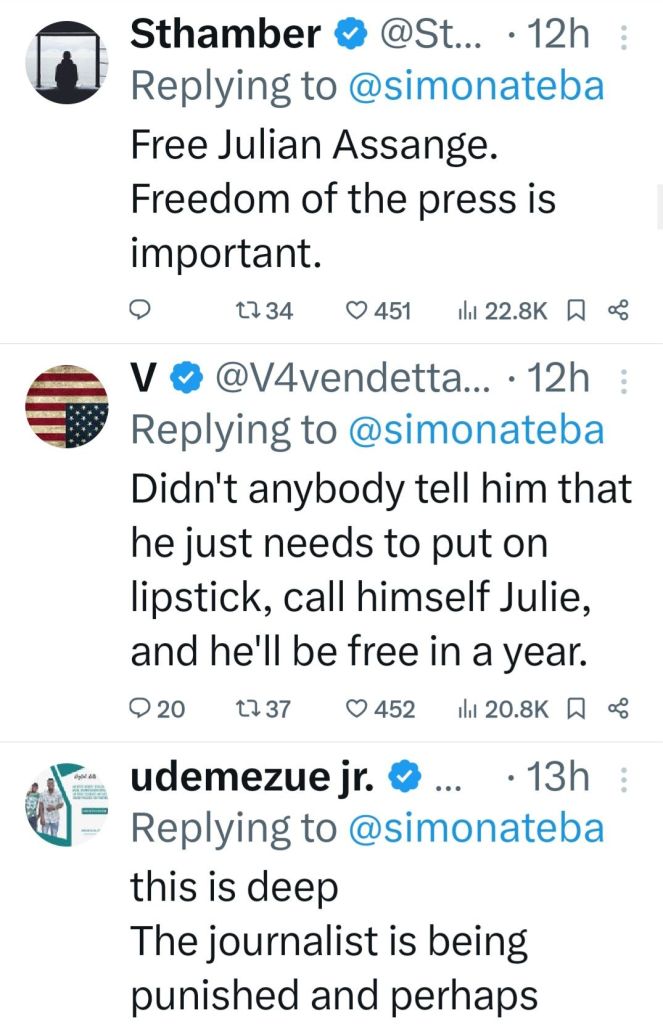Viewport: 663px width, 1024px height.
Task: Open more options on udemezue jr.'s tweet
Action: [625, 779]
